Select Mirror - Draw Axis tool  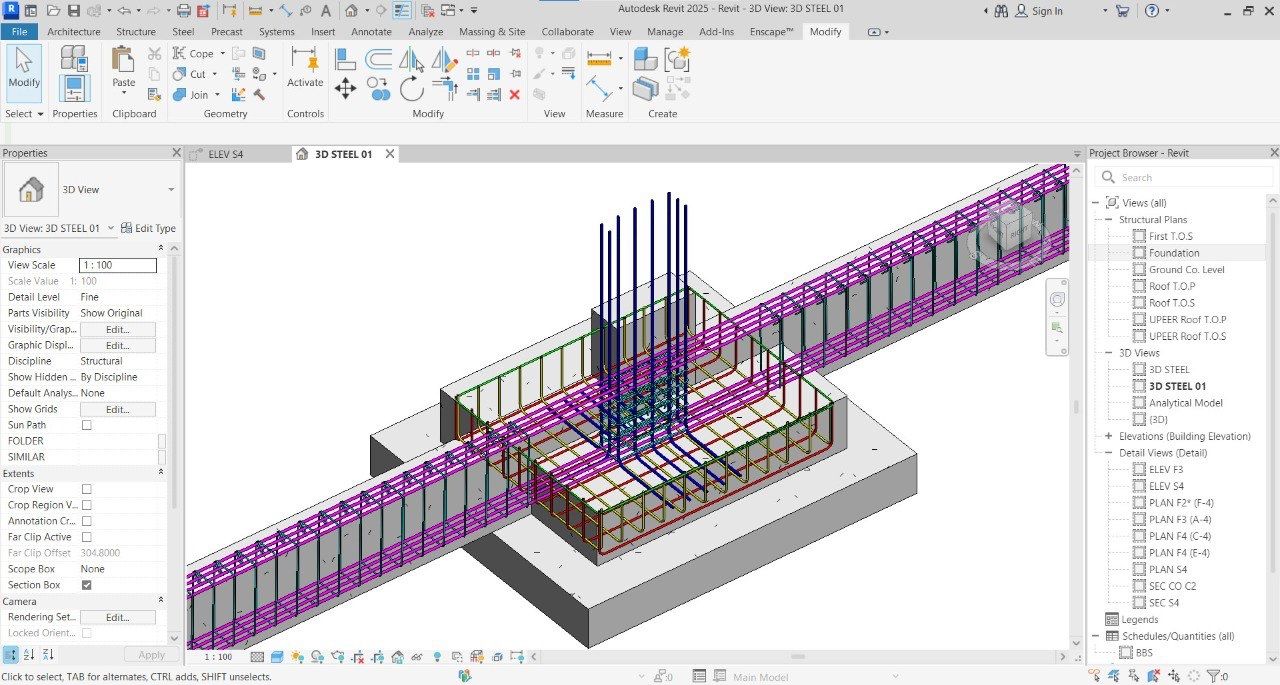(445, 60)
